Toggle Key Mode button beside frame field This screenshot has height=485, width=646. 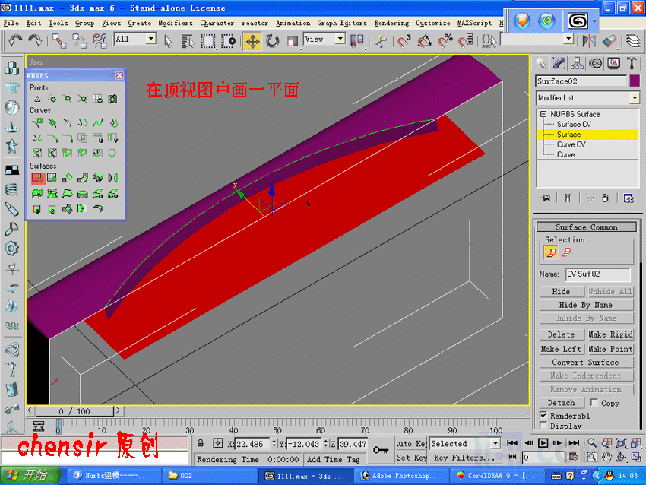point(513,457)
